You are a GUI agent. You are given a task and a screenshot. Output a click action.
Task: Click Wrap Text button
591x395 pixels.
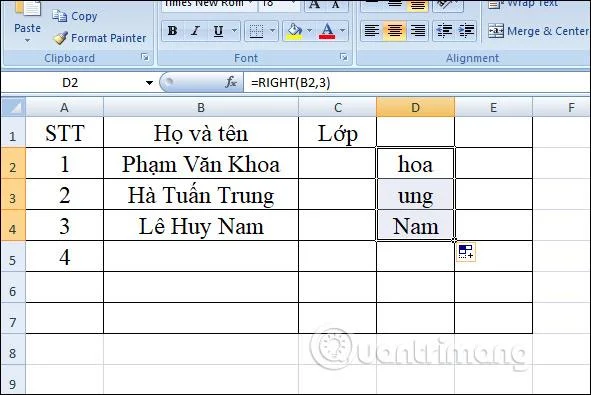[523, 4]
